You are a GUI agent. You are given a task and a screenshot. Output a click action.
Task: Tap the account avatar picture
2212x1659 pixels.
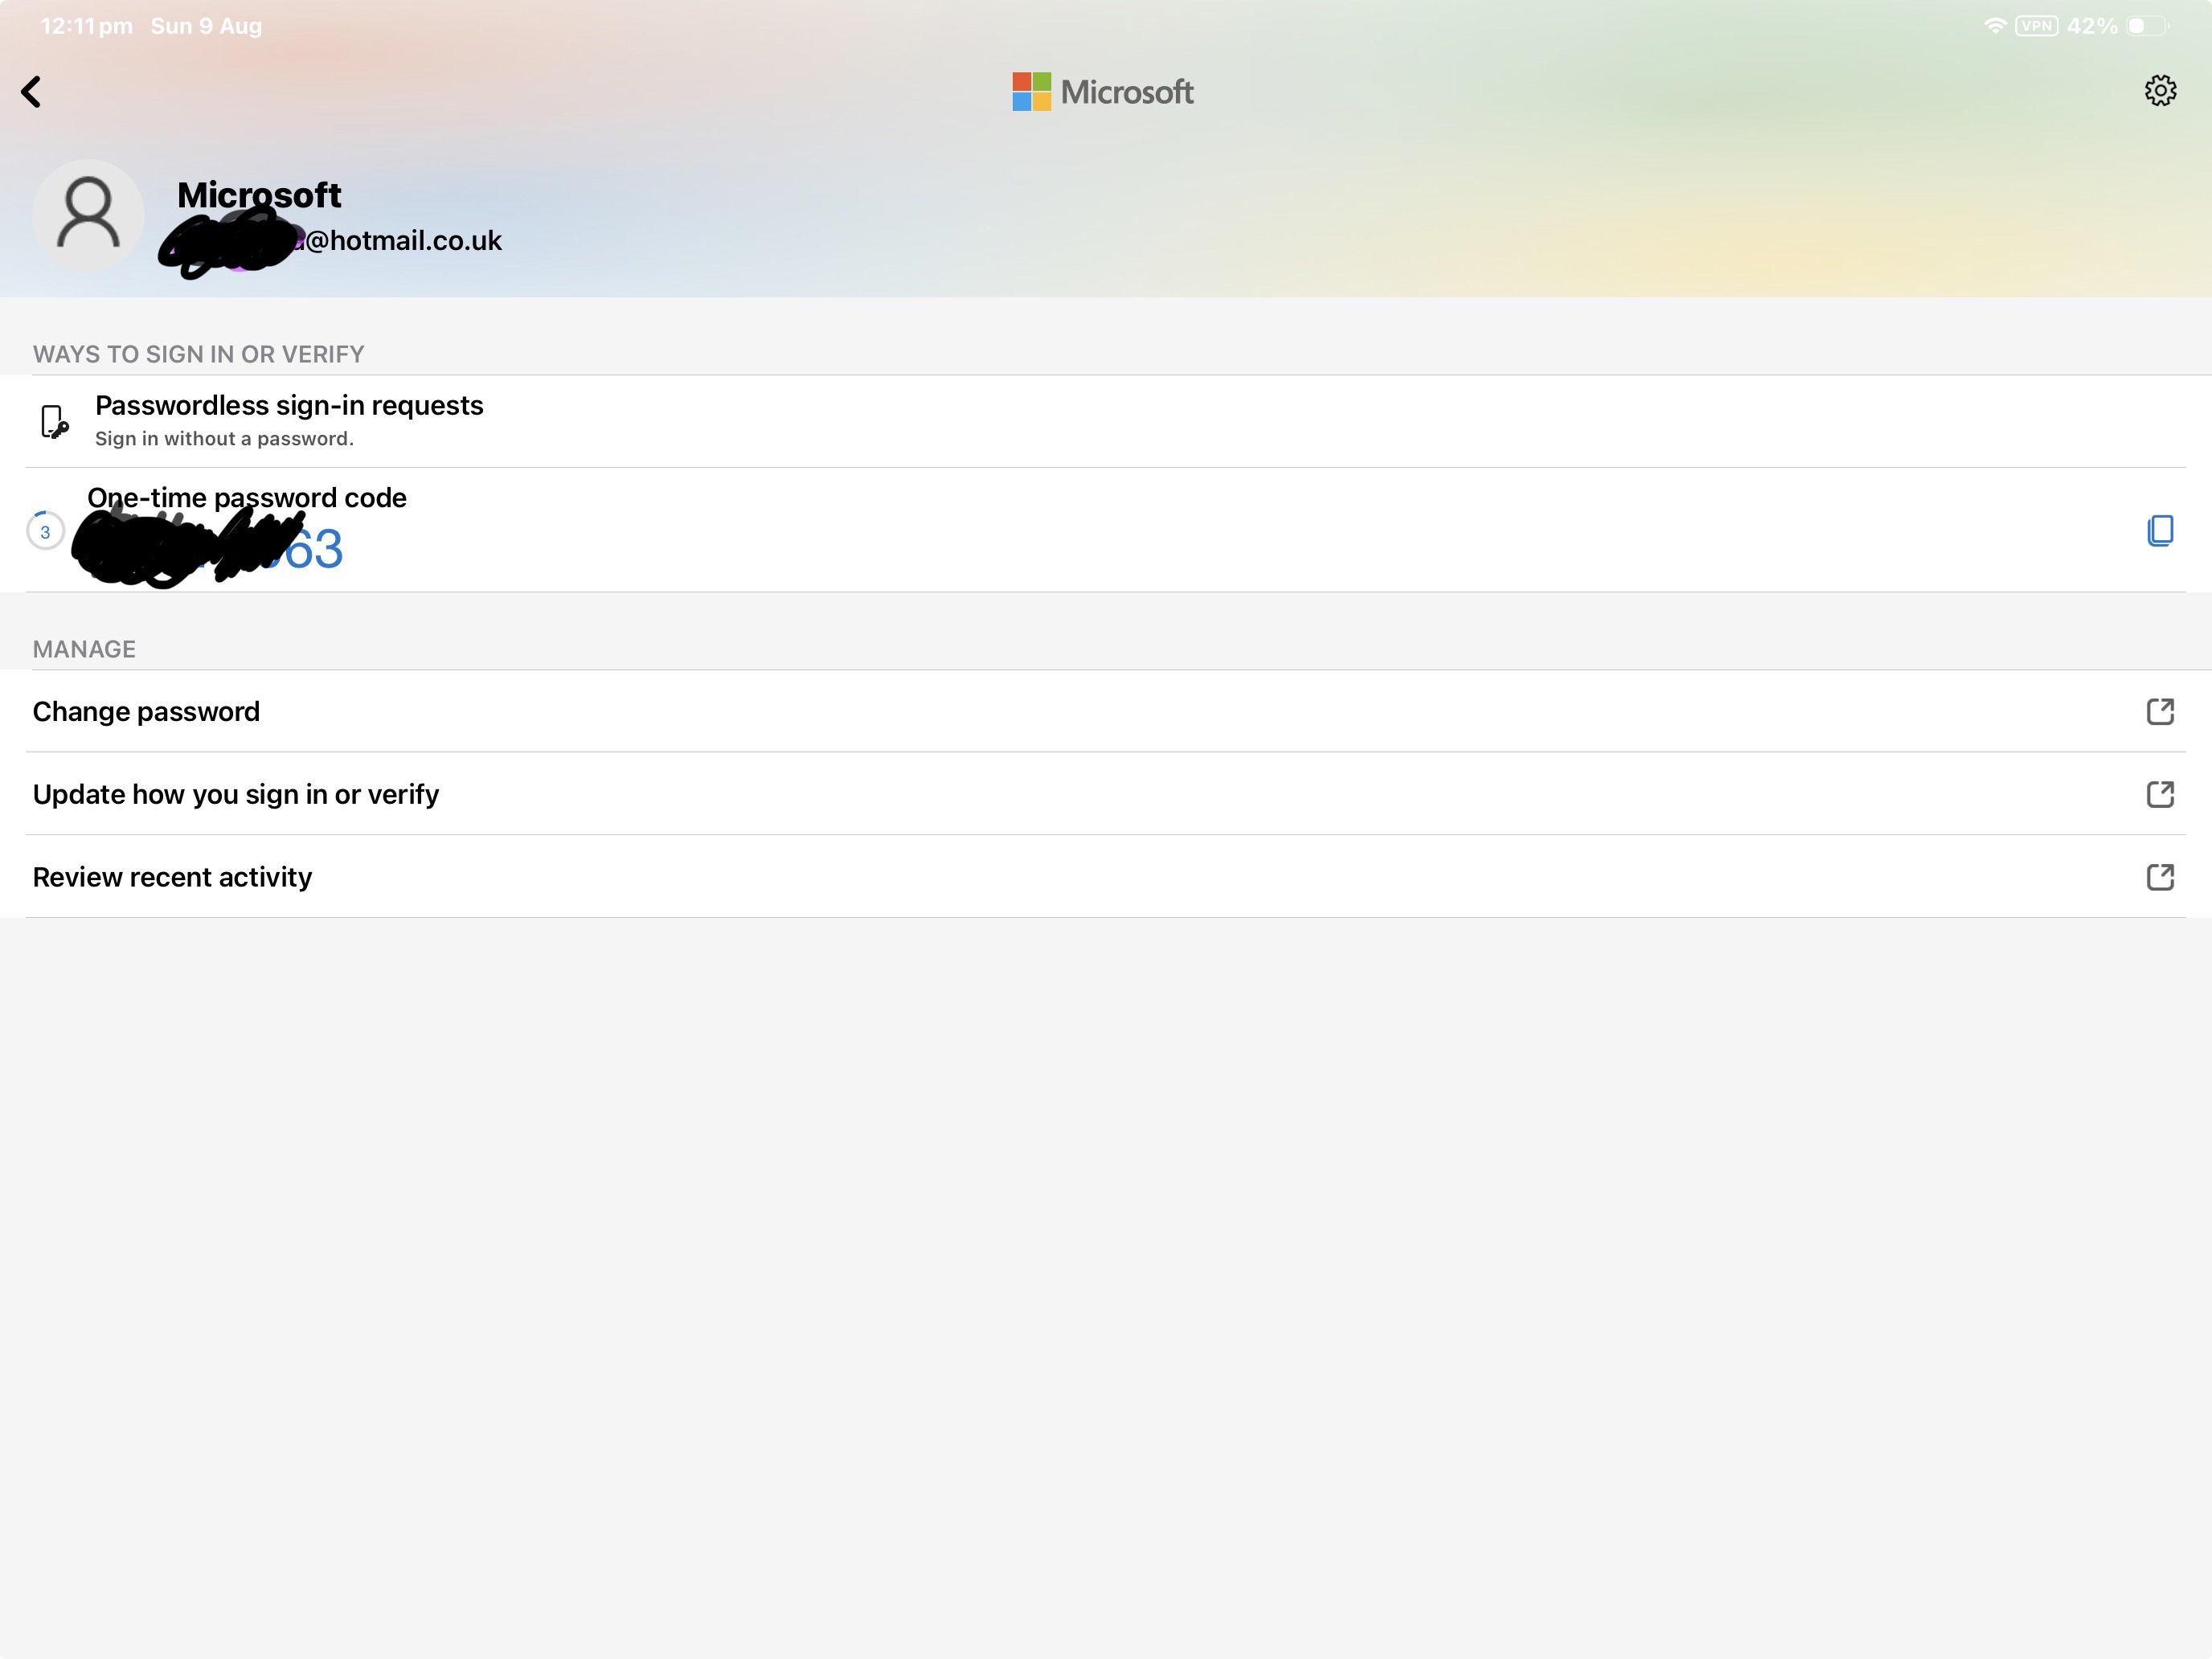(88, 215)
